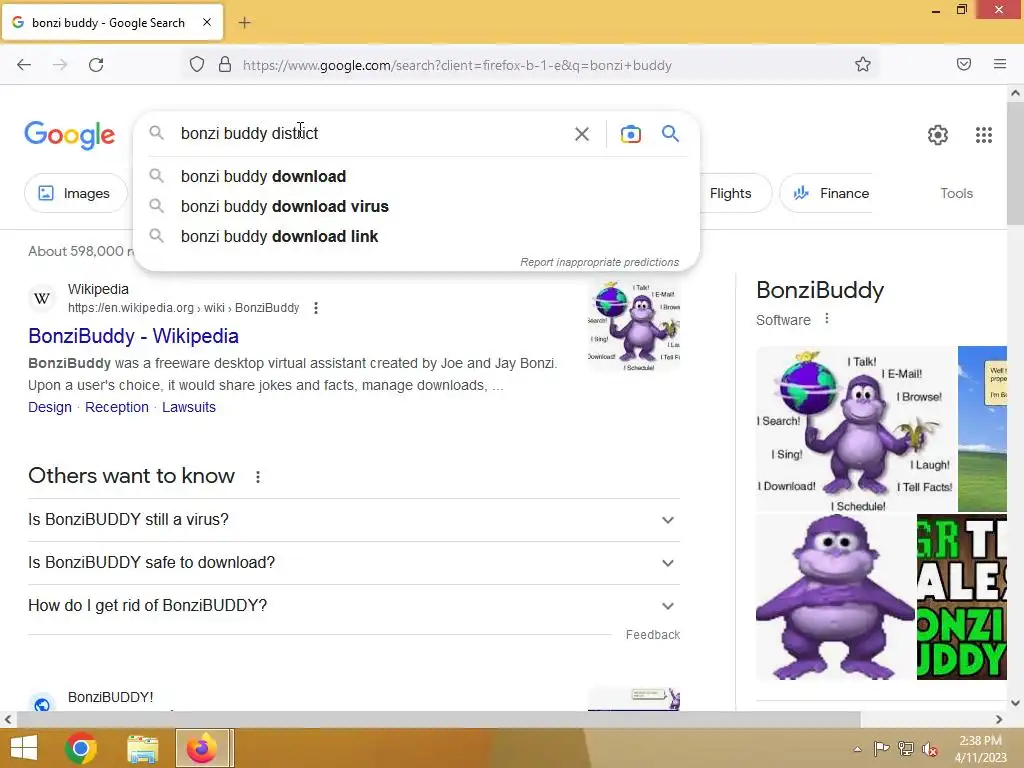Click the scroll right arrow at bottom
The width and height of the screenshot is (1024, 768).
point(999,720)
